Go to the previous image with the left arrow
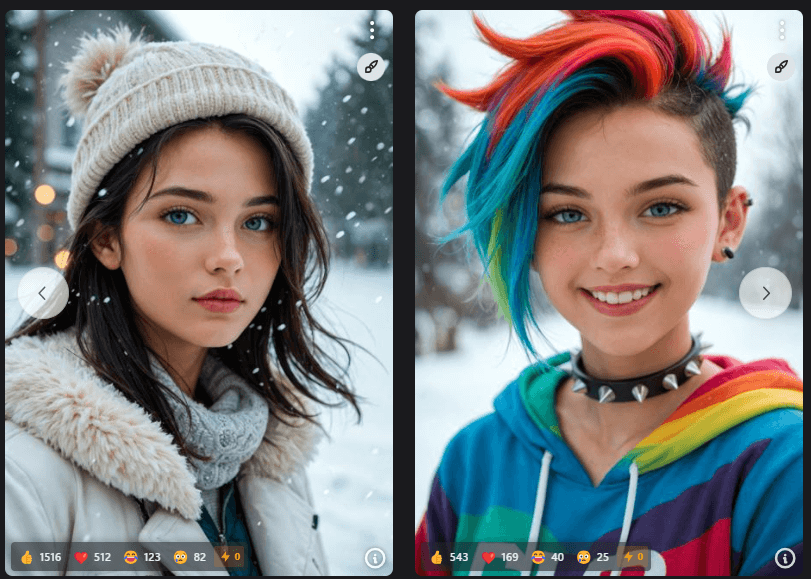Image resolution: width=811 pixels, height=579 pixels. [43, 293]
